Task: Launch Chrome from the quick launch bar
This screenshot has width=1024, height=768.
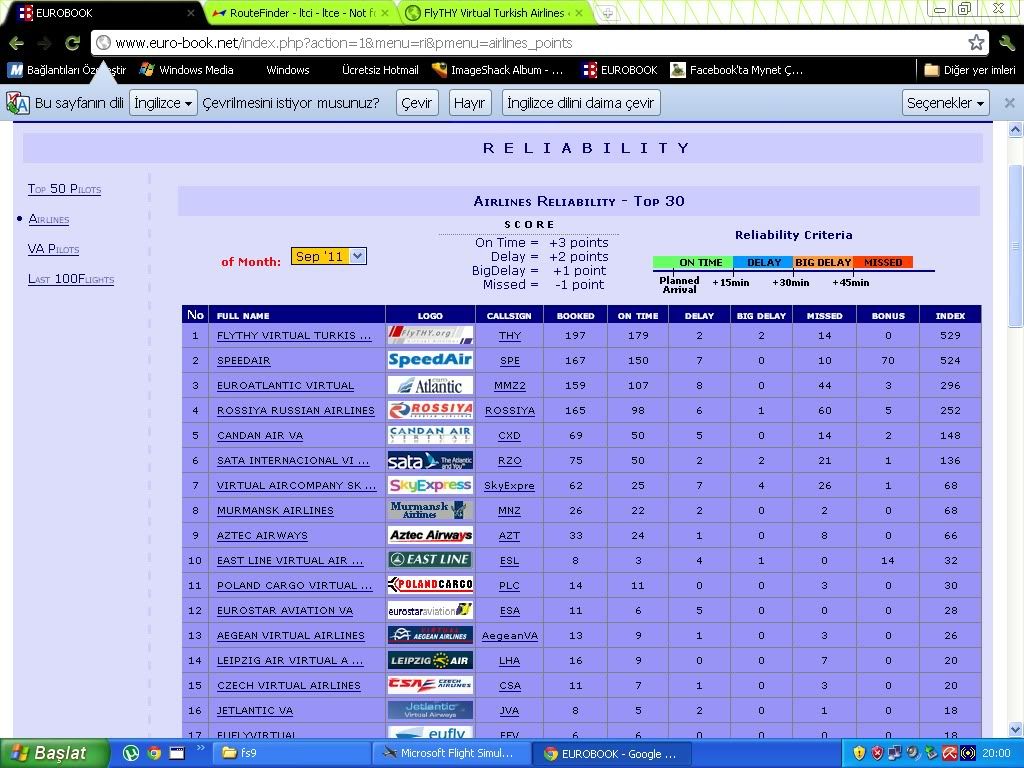Action: point(154,754)
